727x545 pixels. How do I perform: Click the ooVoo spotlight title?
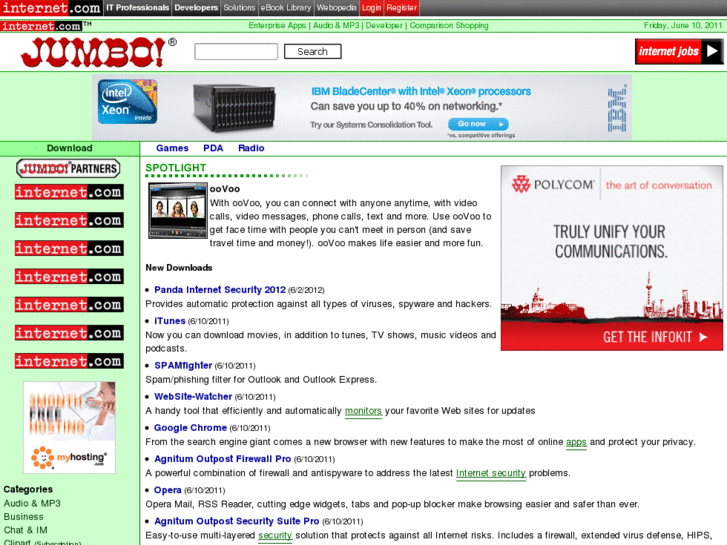coord(224,189)
